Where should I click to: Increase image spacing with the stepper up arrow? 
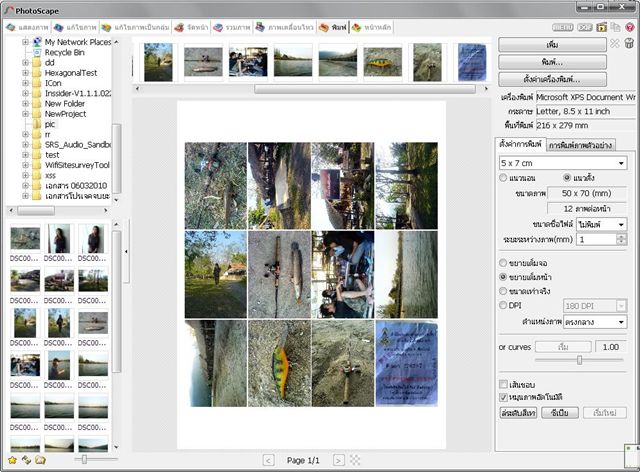pos(621,236)
